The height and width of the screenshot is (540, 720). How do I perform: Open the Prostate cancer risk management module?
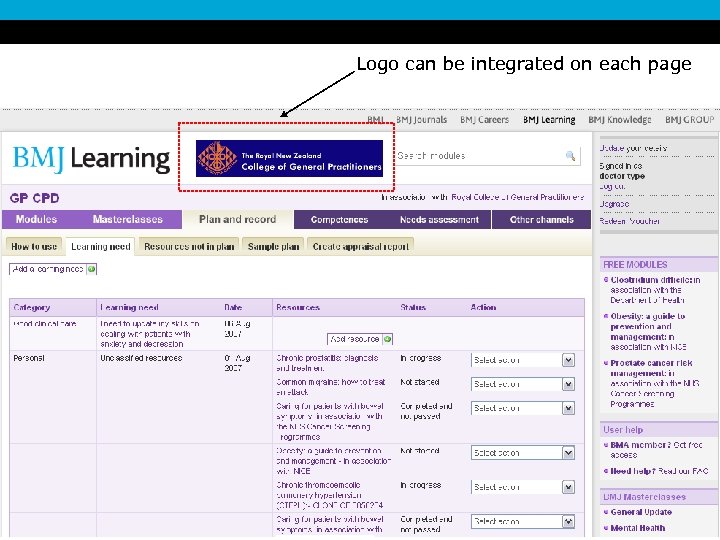654,383
